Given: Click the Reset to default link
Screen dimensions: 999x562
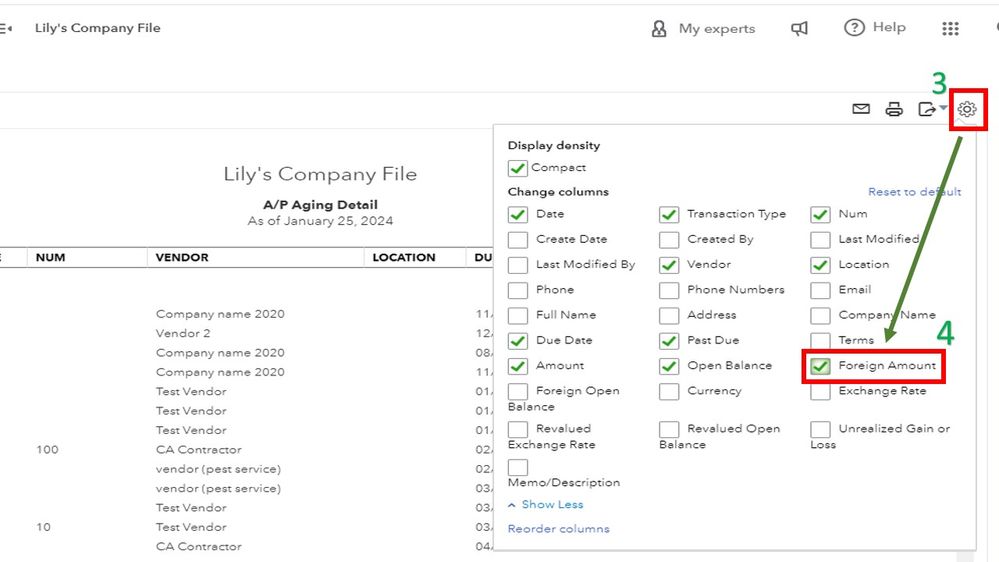Looking at the screenshot, I should coord(914,192).
